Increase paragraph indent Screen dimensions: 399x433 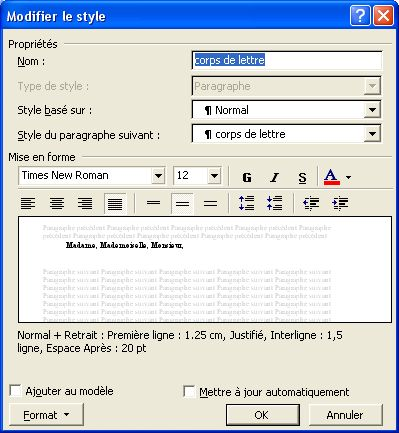coord(340,203)
